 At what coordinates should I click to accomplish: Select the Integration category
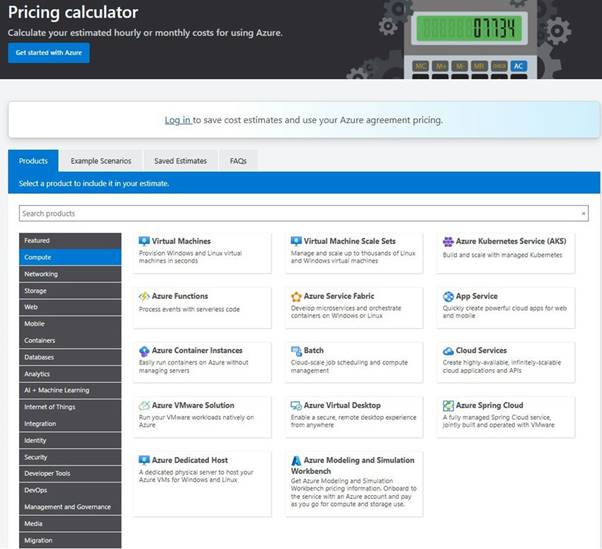70,423
